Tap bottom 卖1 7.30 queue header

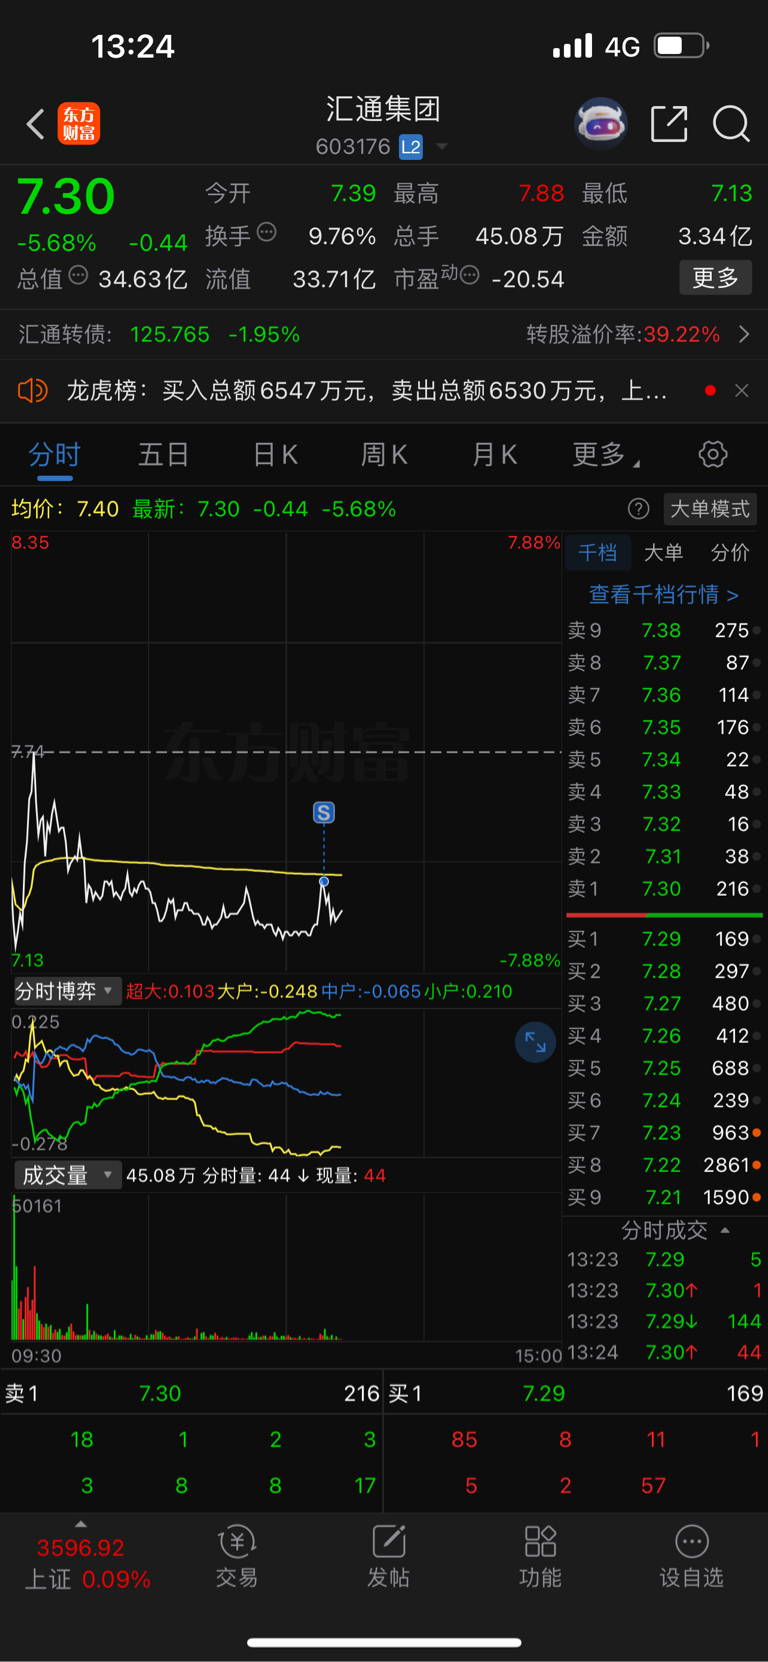tap(192, 1393)
